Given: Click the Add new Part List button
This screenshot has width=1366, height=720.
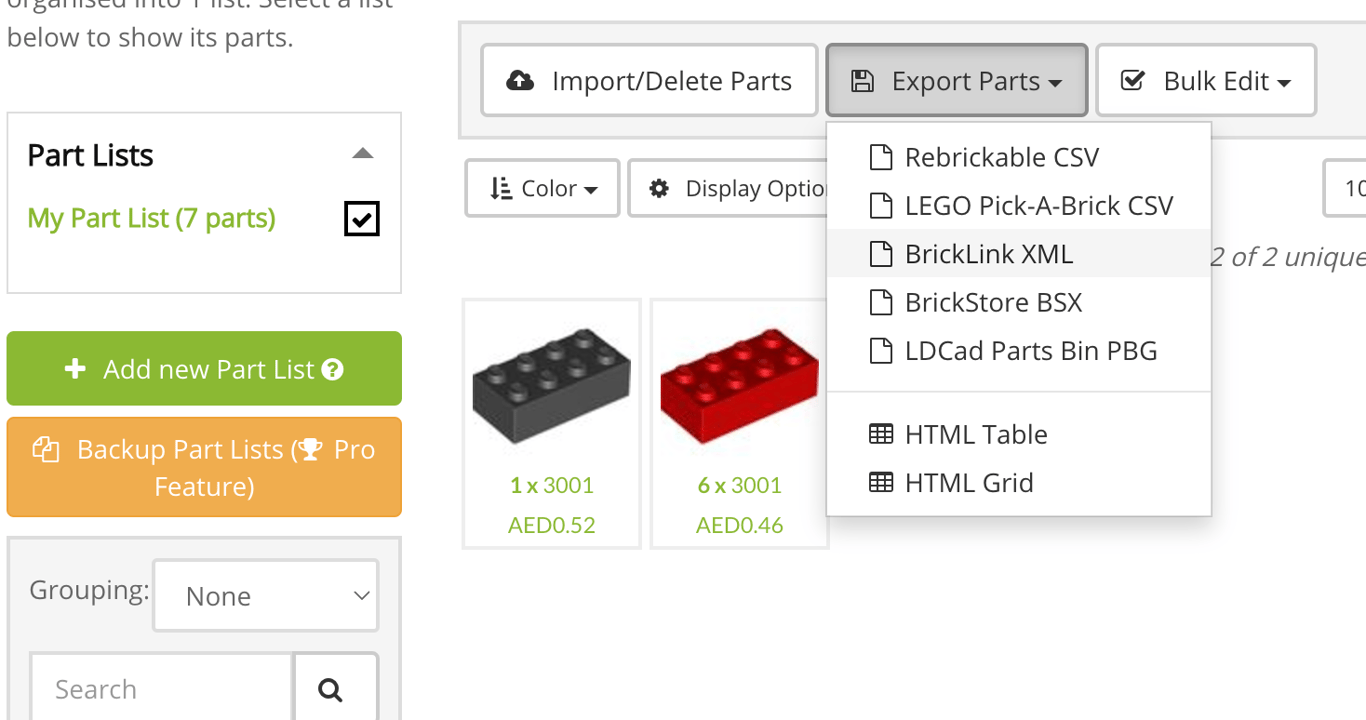Looking at the screenshot, I should (204, 369).
